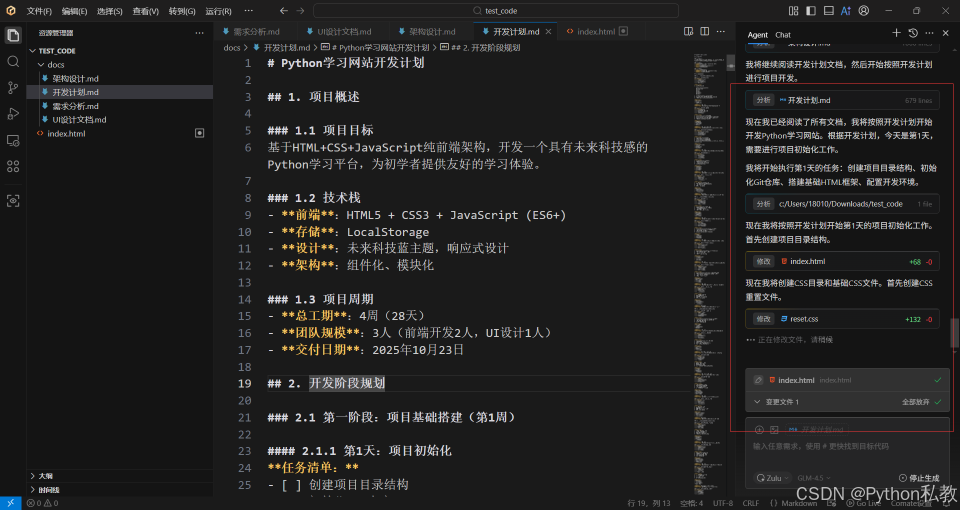Click 全部放弃 to discard all changes

[x=915, y=402]
